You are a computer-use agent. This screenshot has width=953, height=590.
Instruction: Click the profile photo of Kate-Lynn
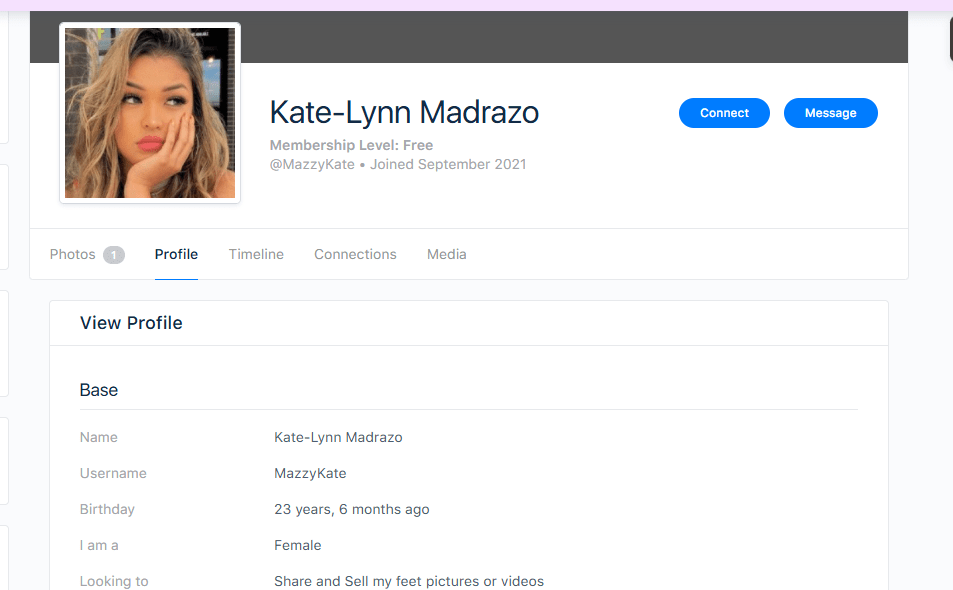(149, 112)
